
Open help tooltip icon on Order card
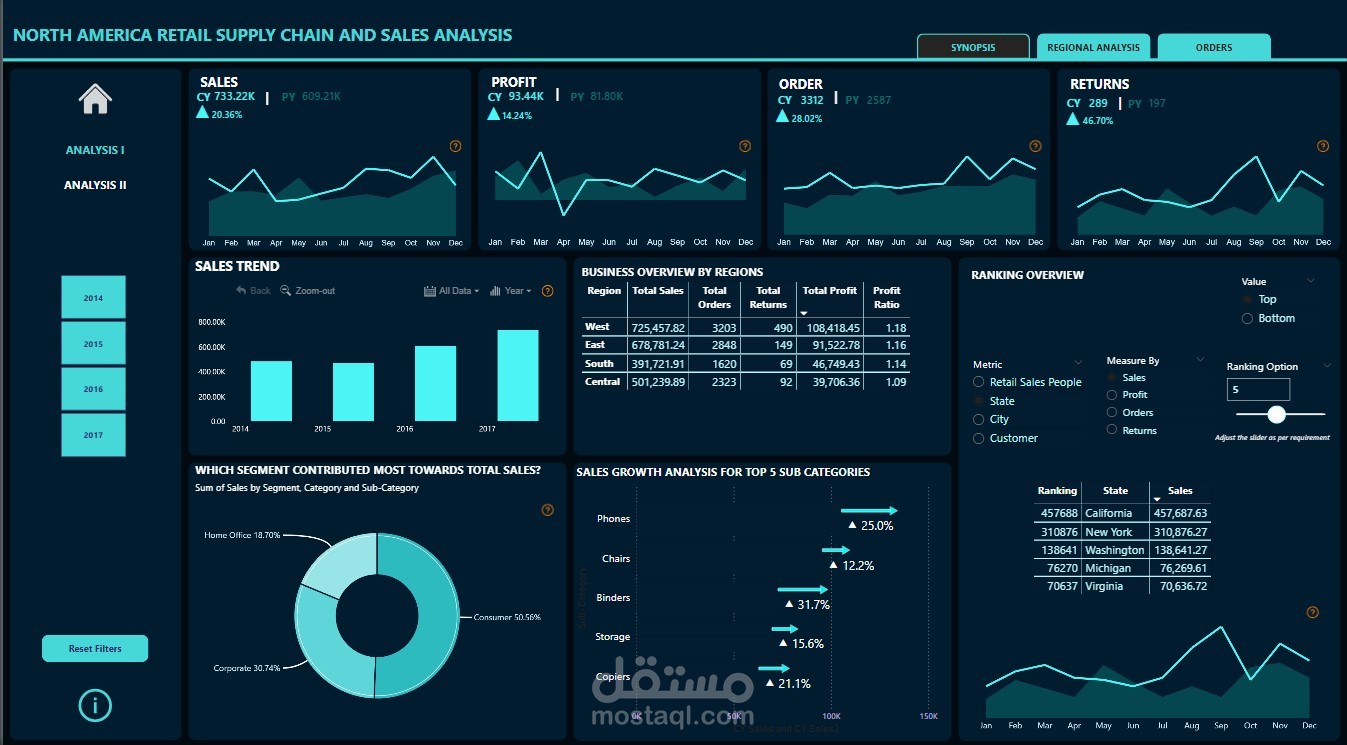(x=1034, y=146)
